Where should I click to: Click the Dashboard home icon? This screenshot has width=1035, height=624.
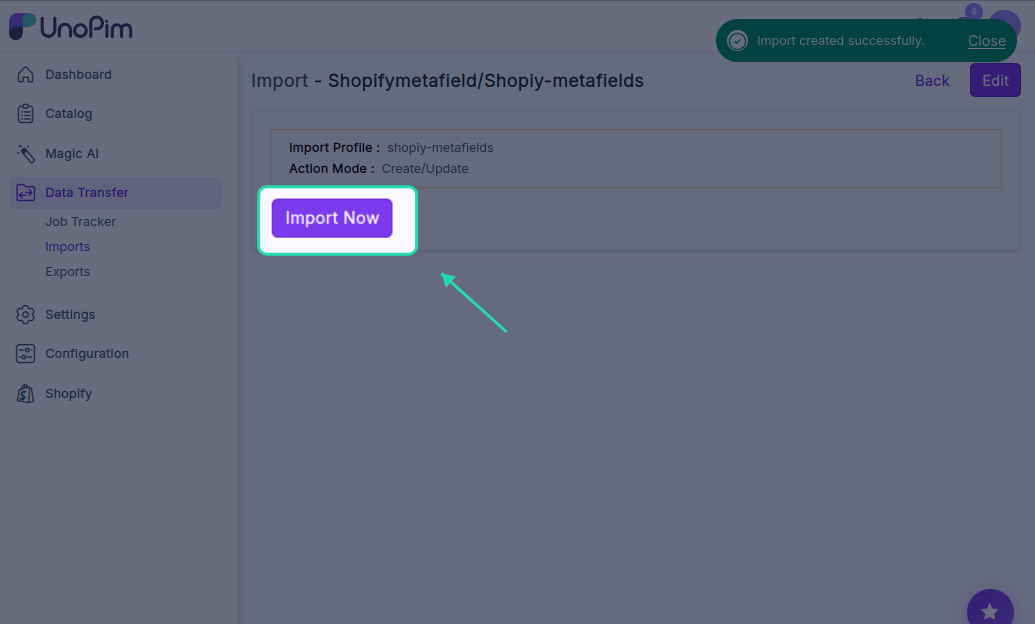click(25, 75)
